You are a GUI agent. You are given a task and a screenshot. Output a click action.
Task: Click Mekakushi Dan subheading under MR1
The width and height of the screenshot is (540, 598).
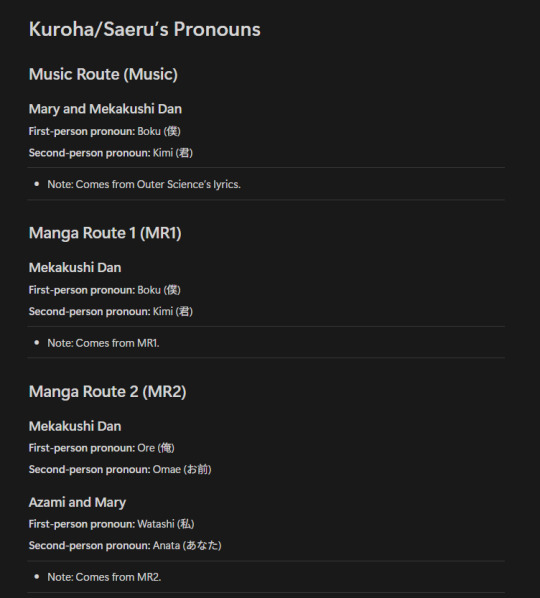pos(75,268)
